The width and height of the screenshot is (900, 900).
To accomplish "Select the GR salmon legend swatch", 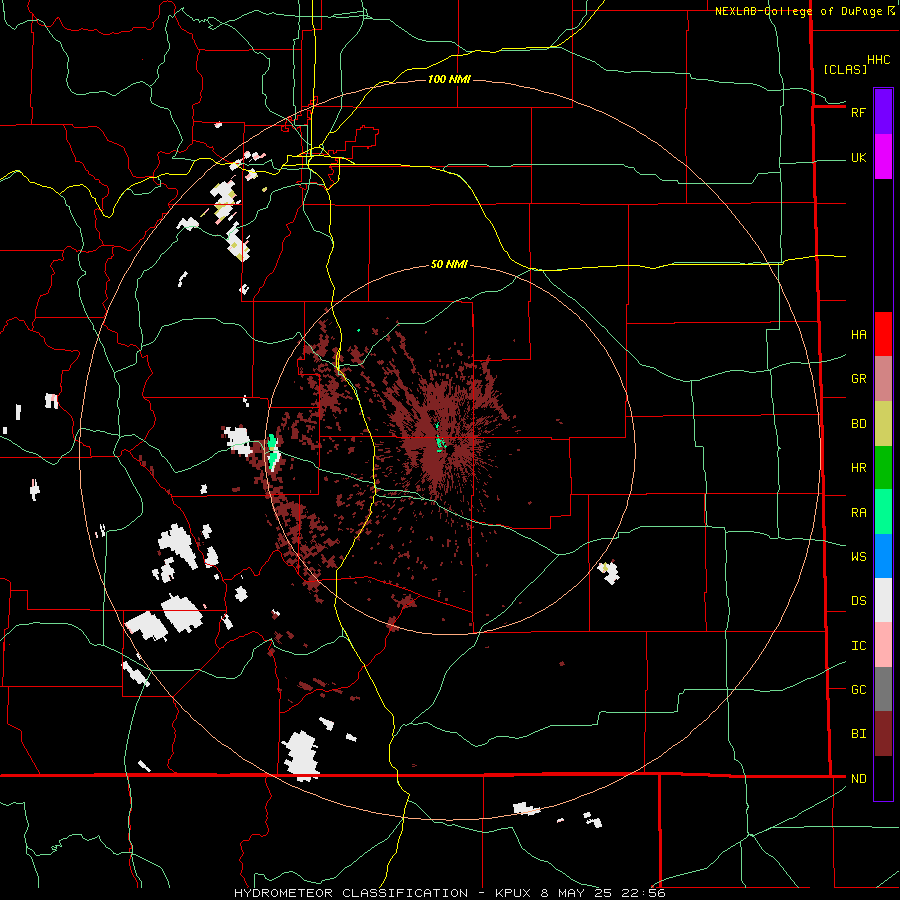I will click(883, 378).
